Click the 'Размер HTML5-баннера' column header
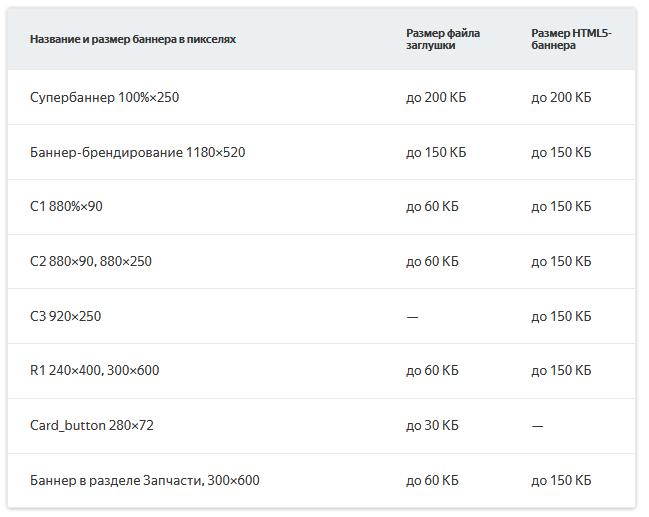The image size is (649, 517). tap(571, 39)
